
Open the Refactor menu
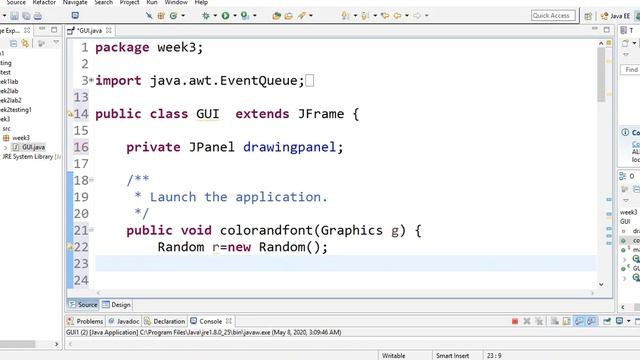click(x=44, y=2)
